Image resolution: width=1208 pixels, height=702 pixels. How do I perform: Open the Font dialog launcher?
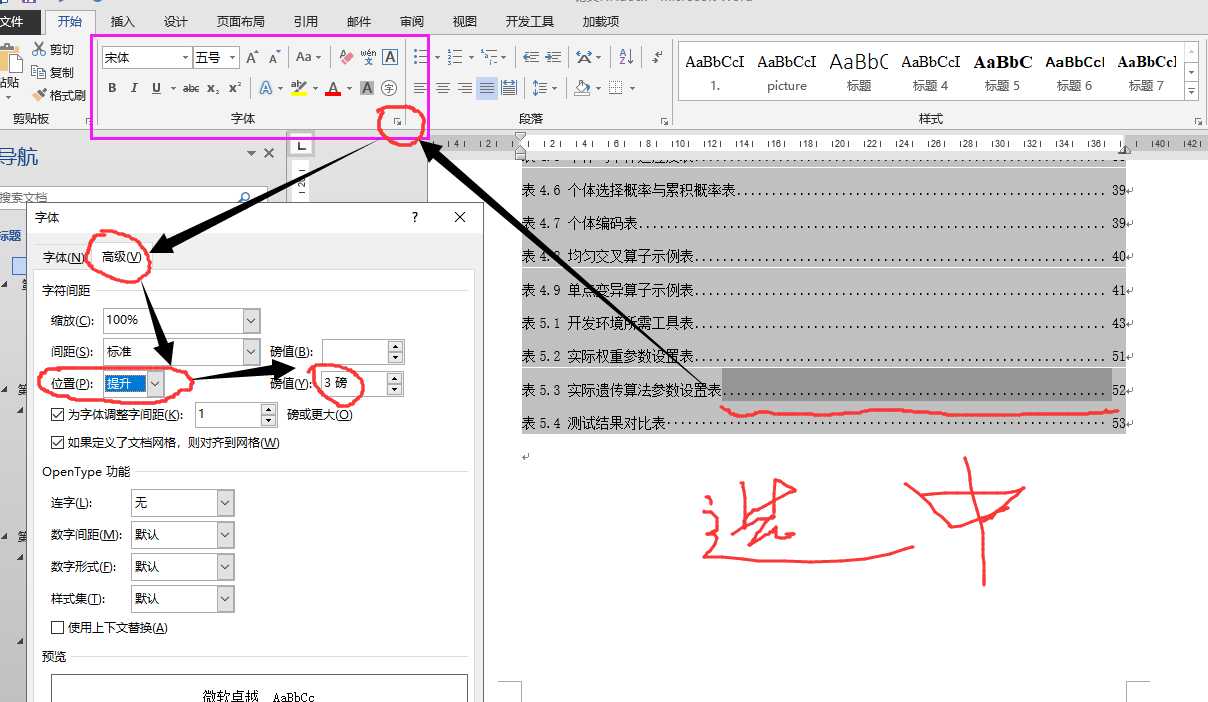(397, 121)
